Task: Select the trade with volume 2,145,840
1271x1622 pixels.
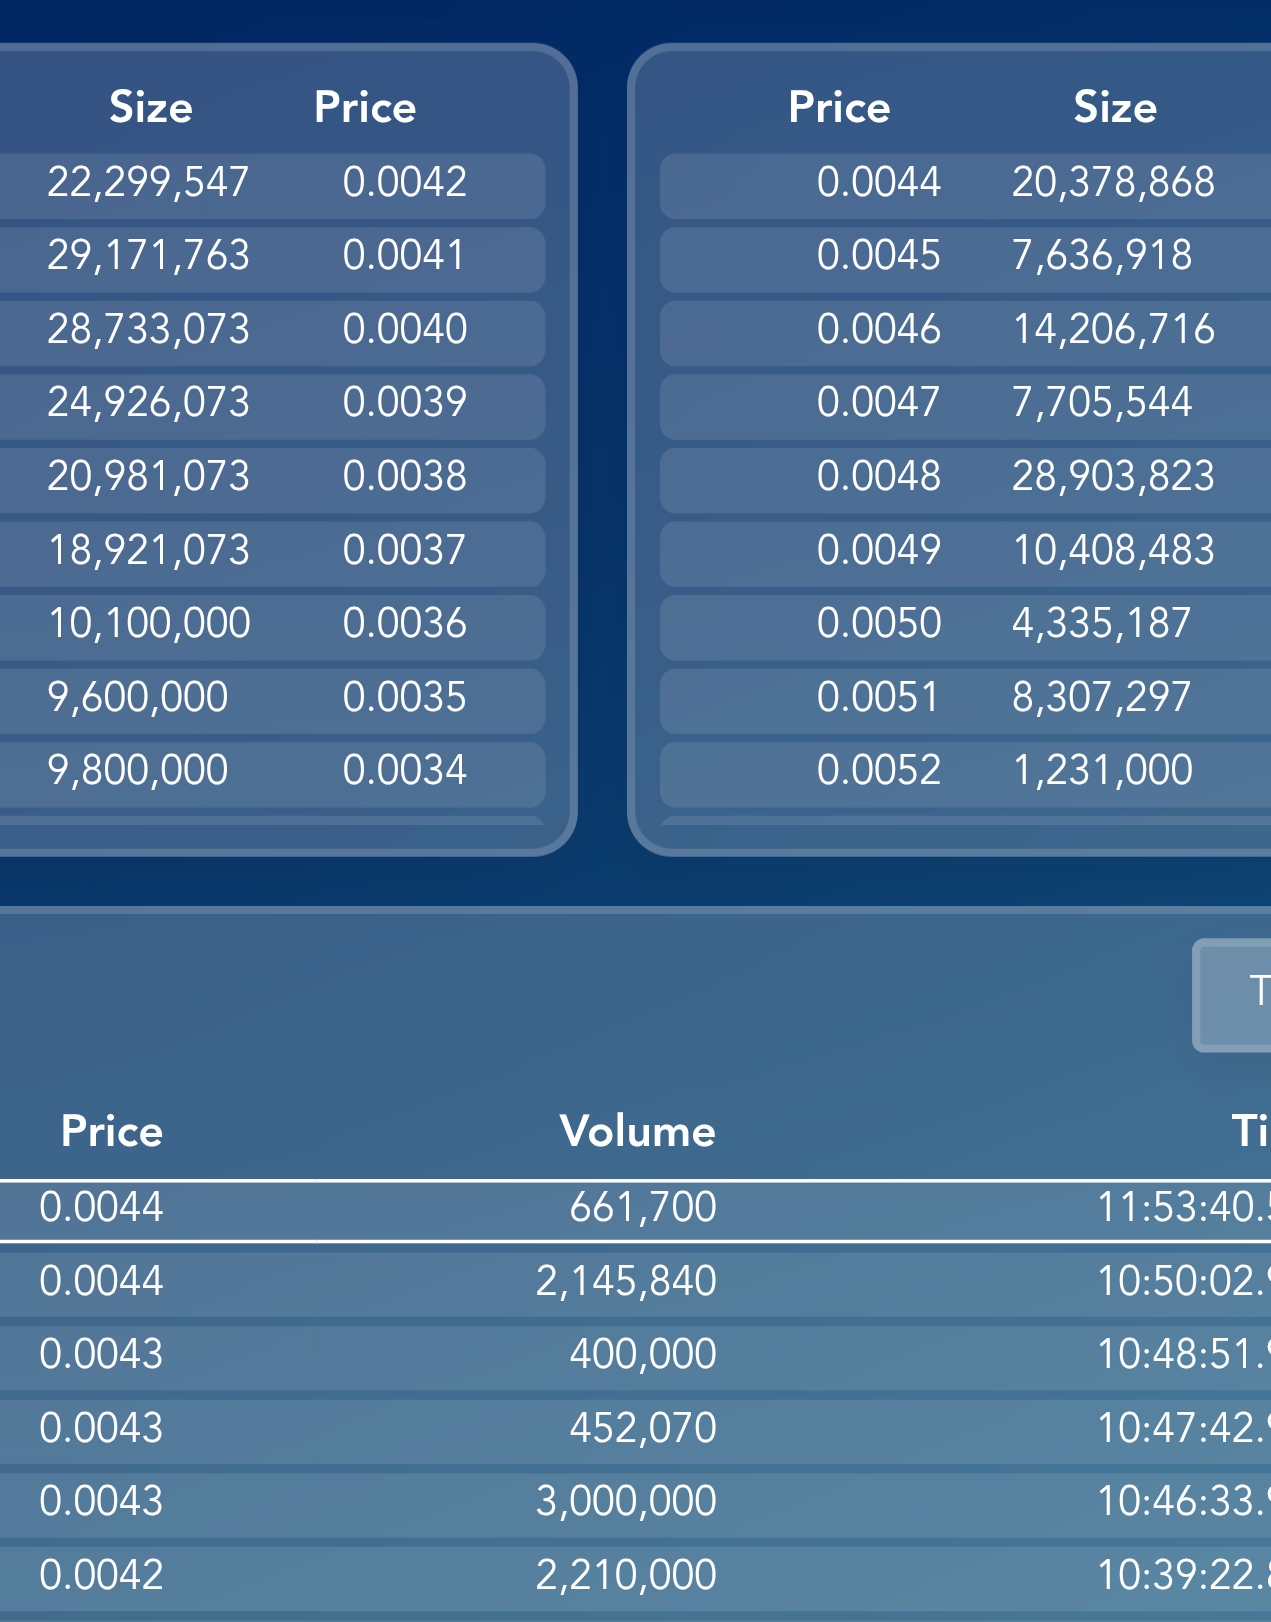Action: point(635,1282)
